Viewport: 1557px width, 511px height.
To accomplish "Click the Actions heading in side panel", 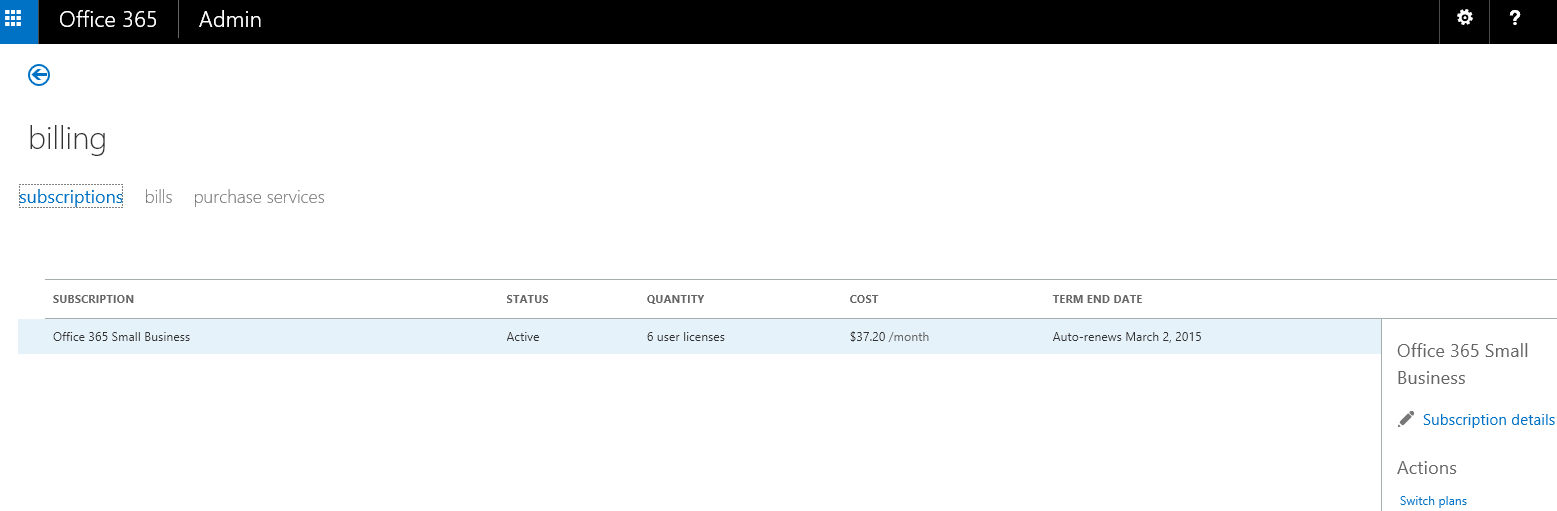I will point(1426,468).
